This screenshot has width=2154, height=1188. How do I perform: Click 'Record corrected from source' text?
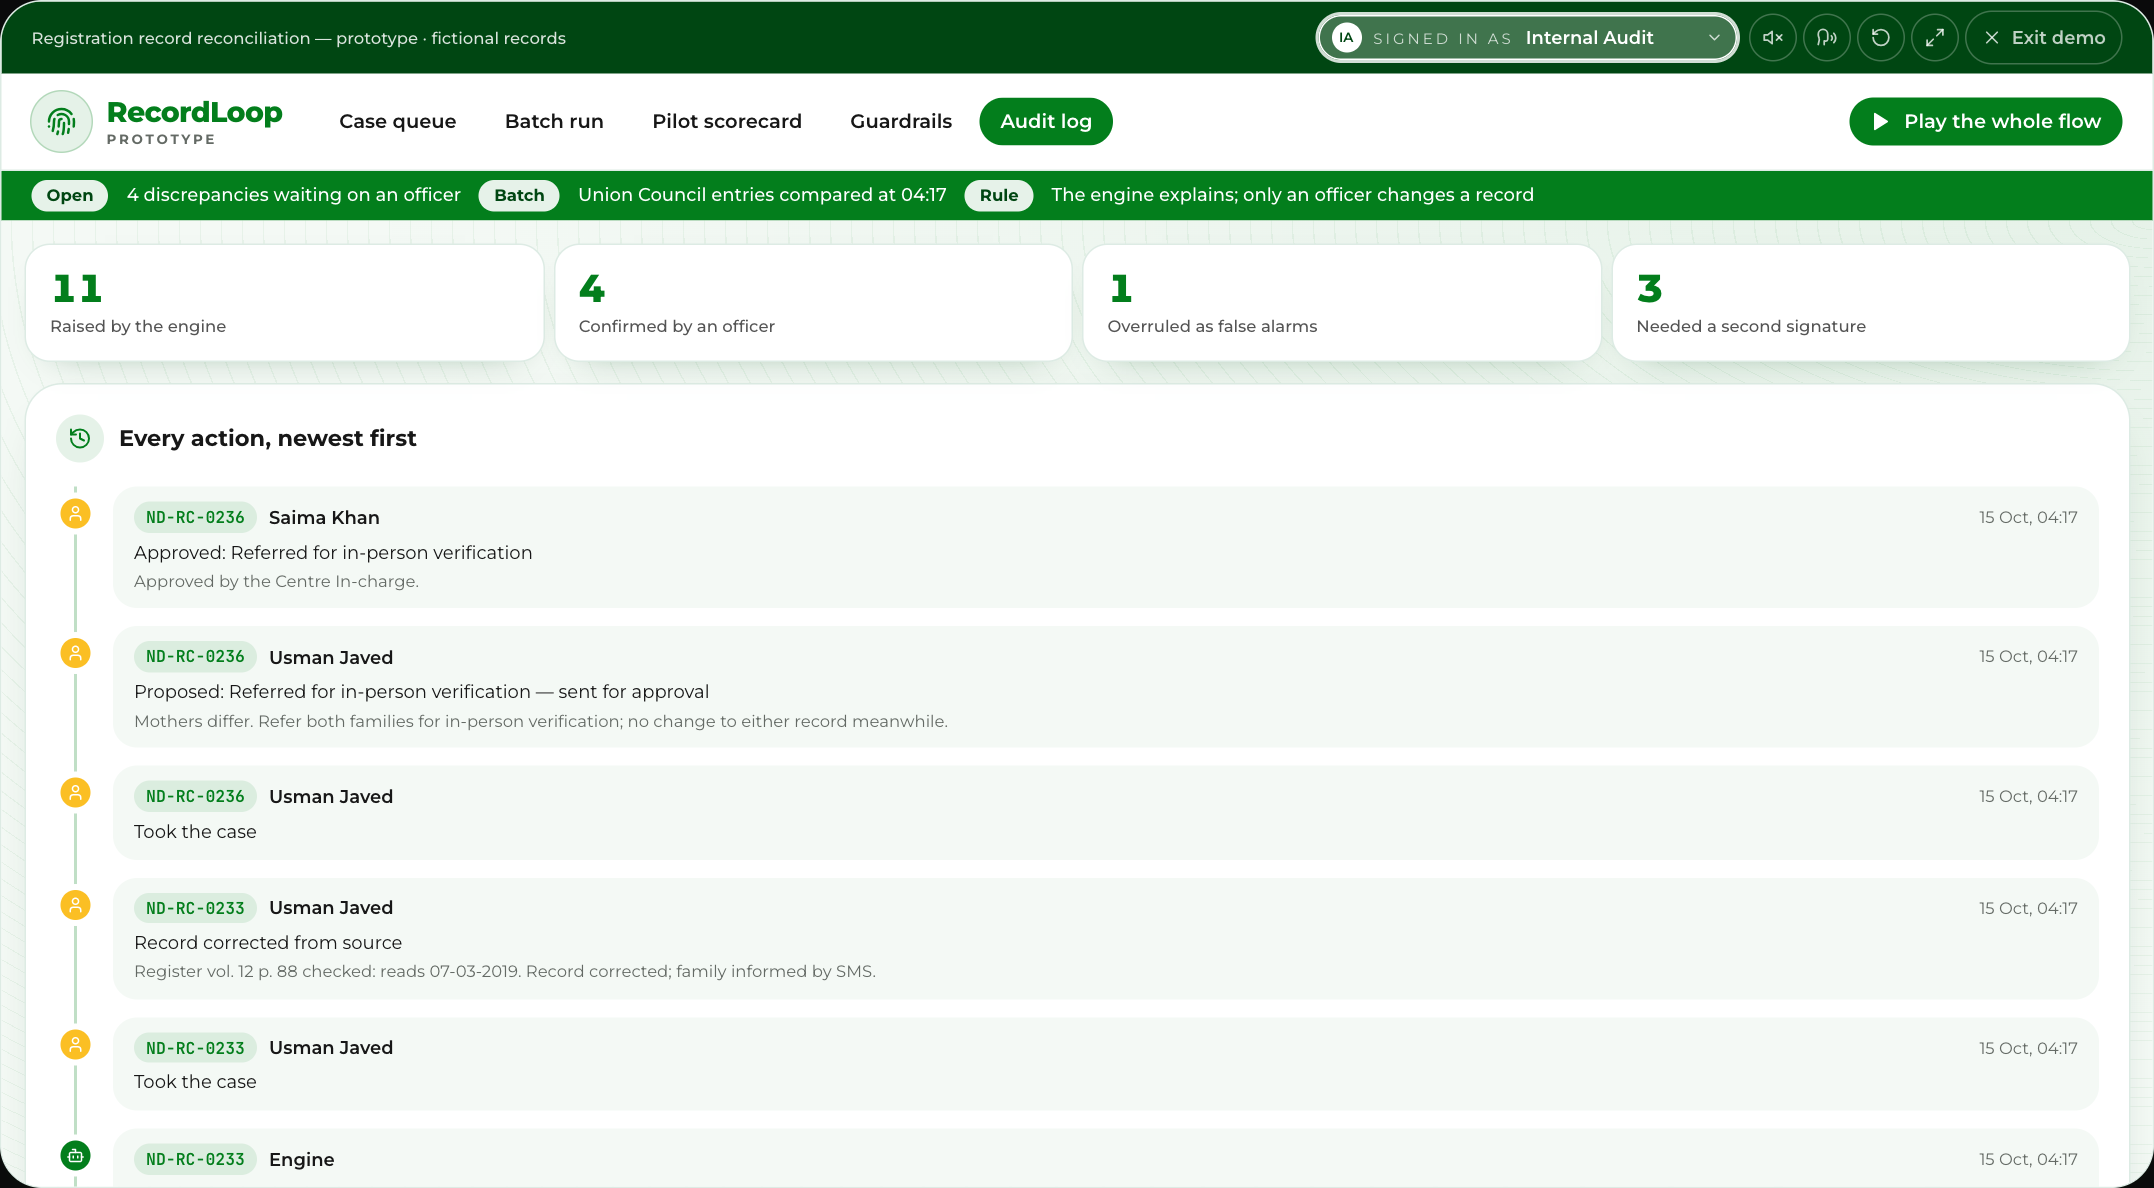268,942
